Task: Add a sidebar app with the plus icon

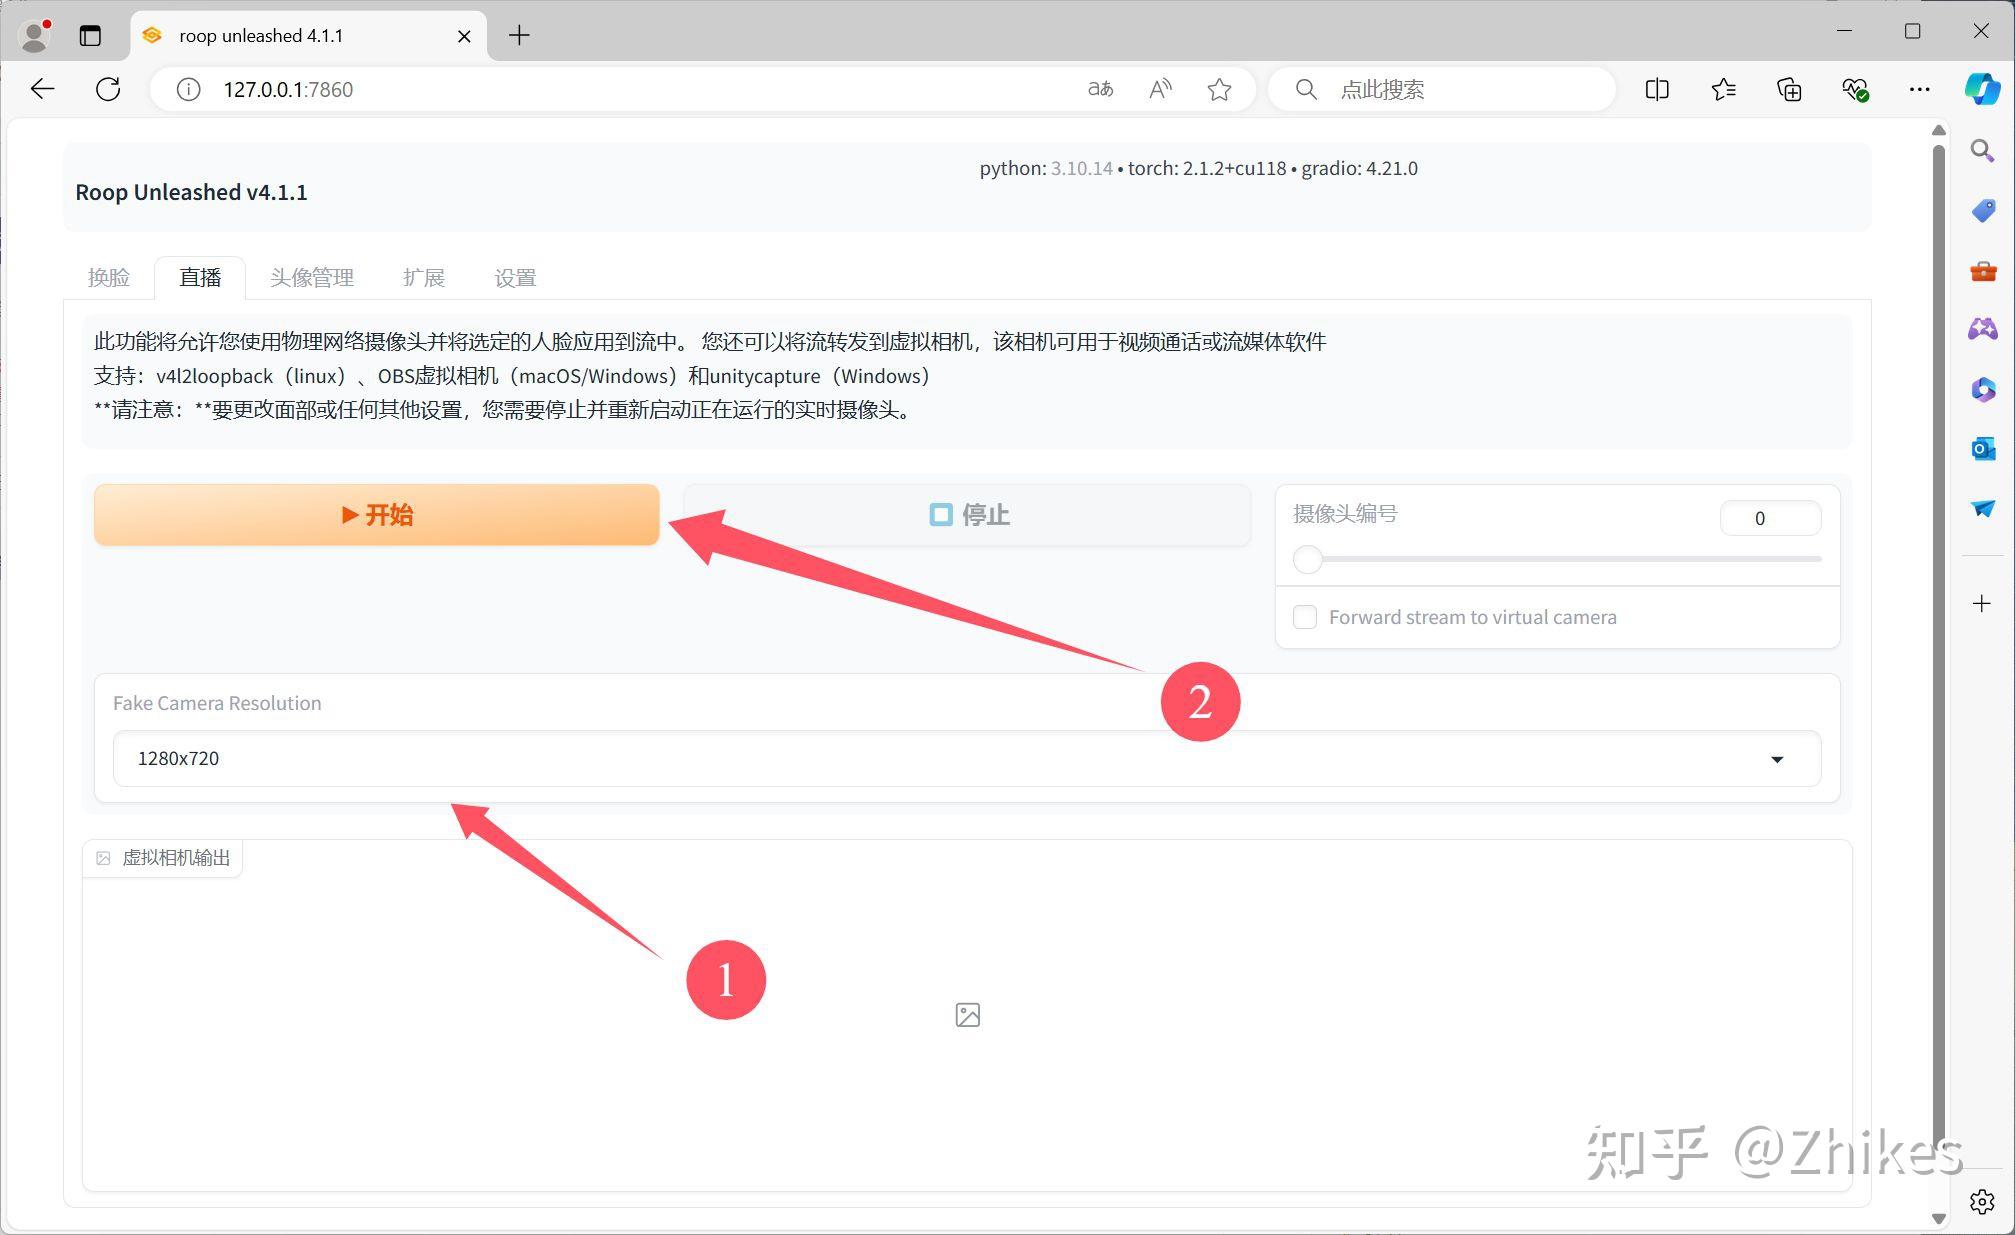Action: click(x=1981, y=603)
